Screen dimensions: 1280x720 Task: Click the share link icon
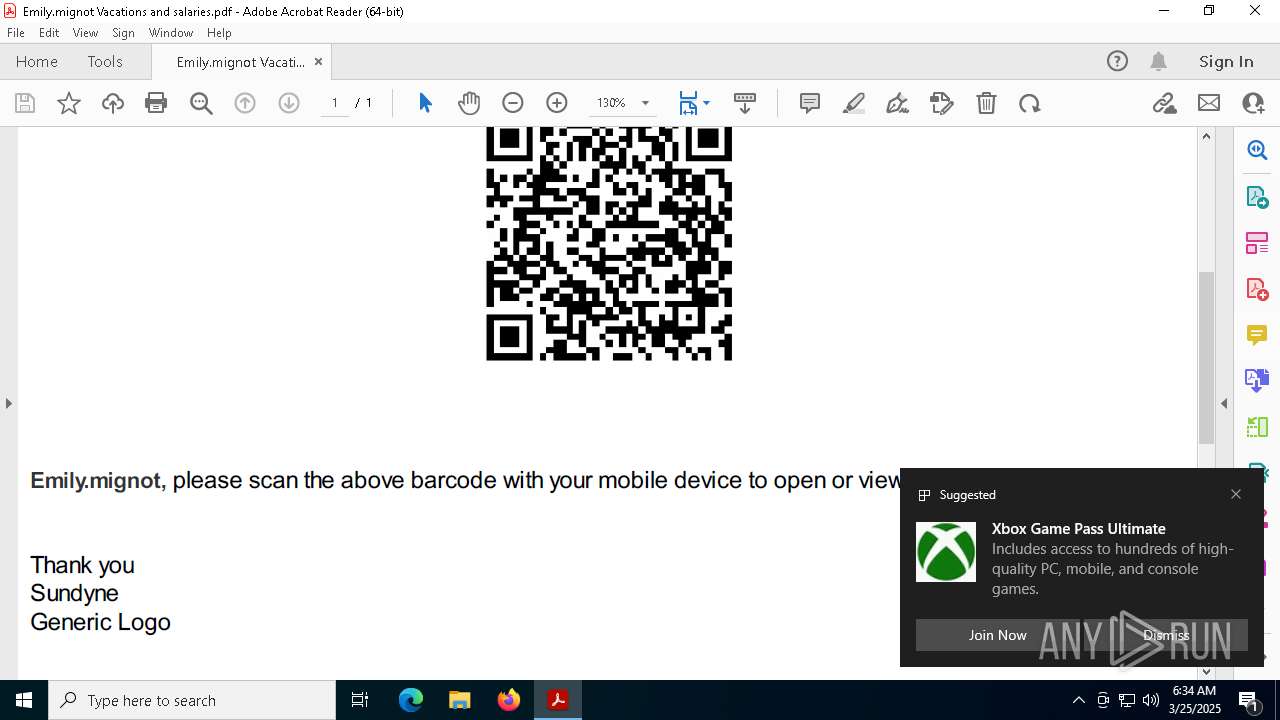click(x=1165, y=103)
